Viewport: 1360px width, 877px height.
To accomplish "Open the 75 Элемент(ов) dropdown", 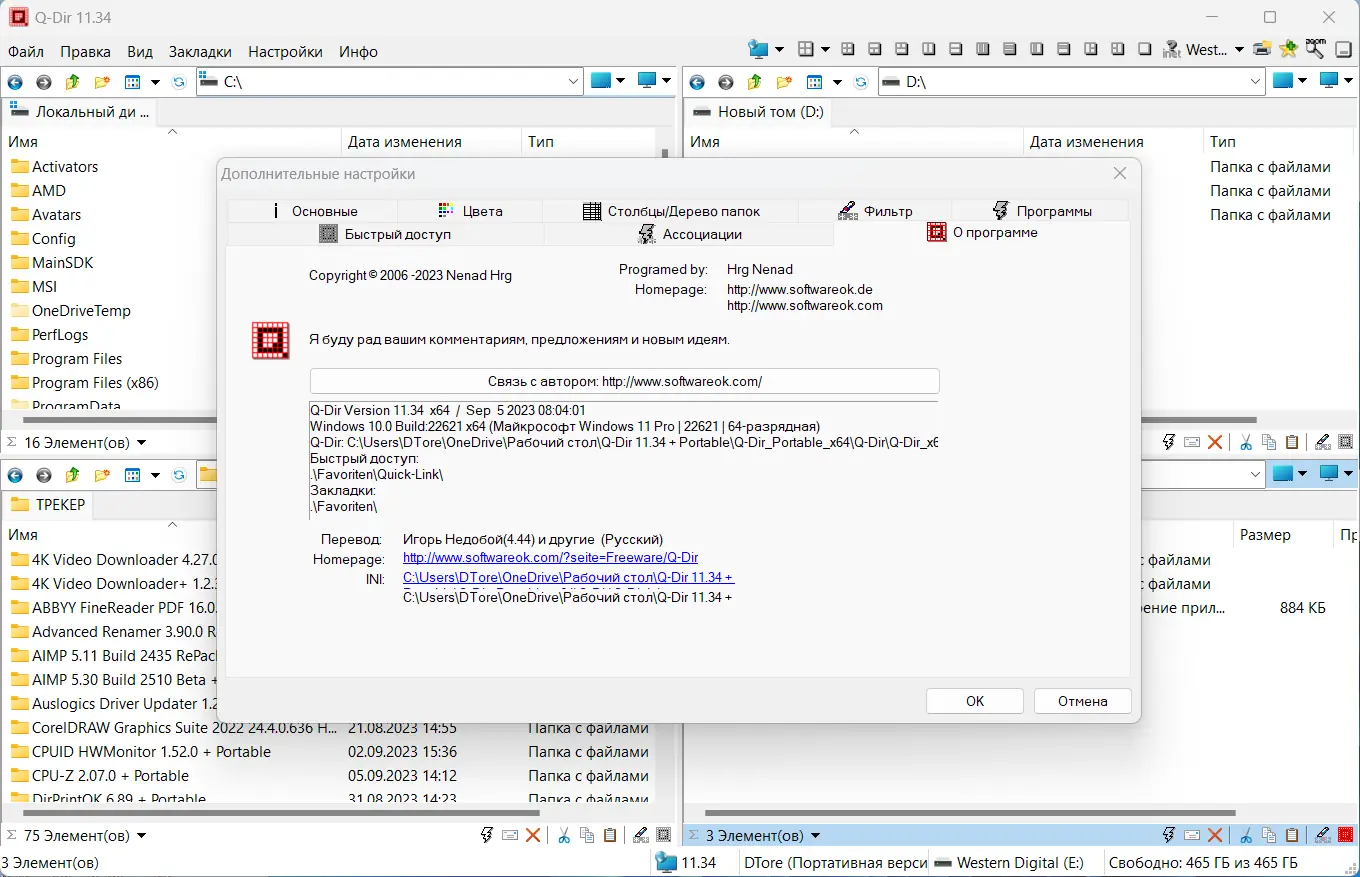I will click(141, 835).
